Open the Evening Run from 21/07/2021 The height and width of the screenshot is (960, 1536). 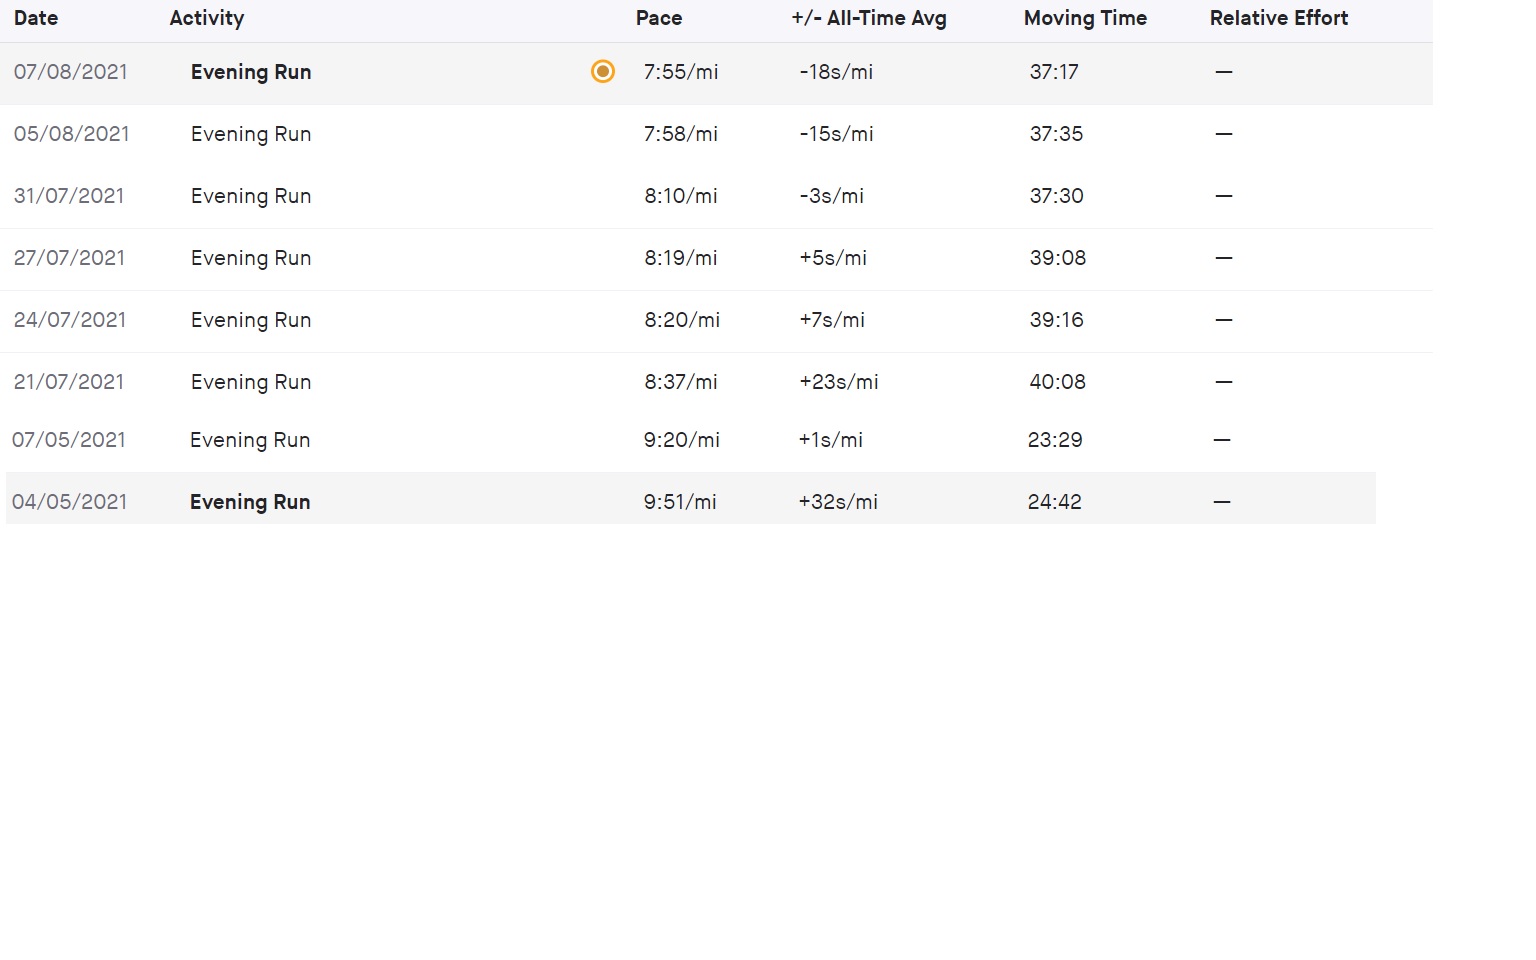click(251, 382)
